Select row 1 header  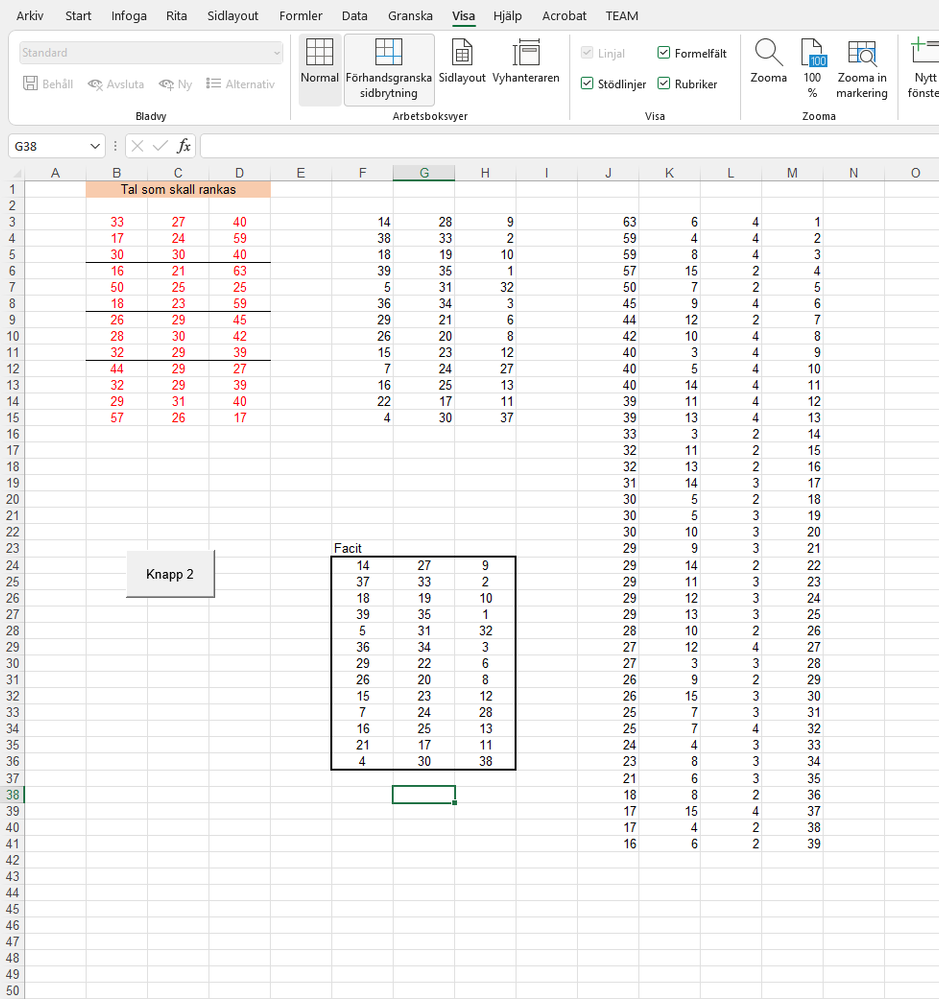tap(12, 189)
